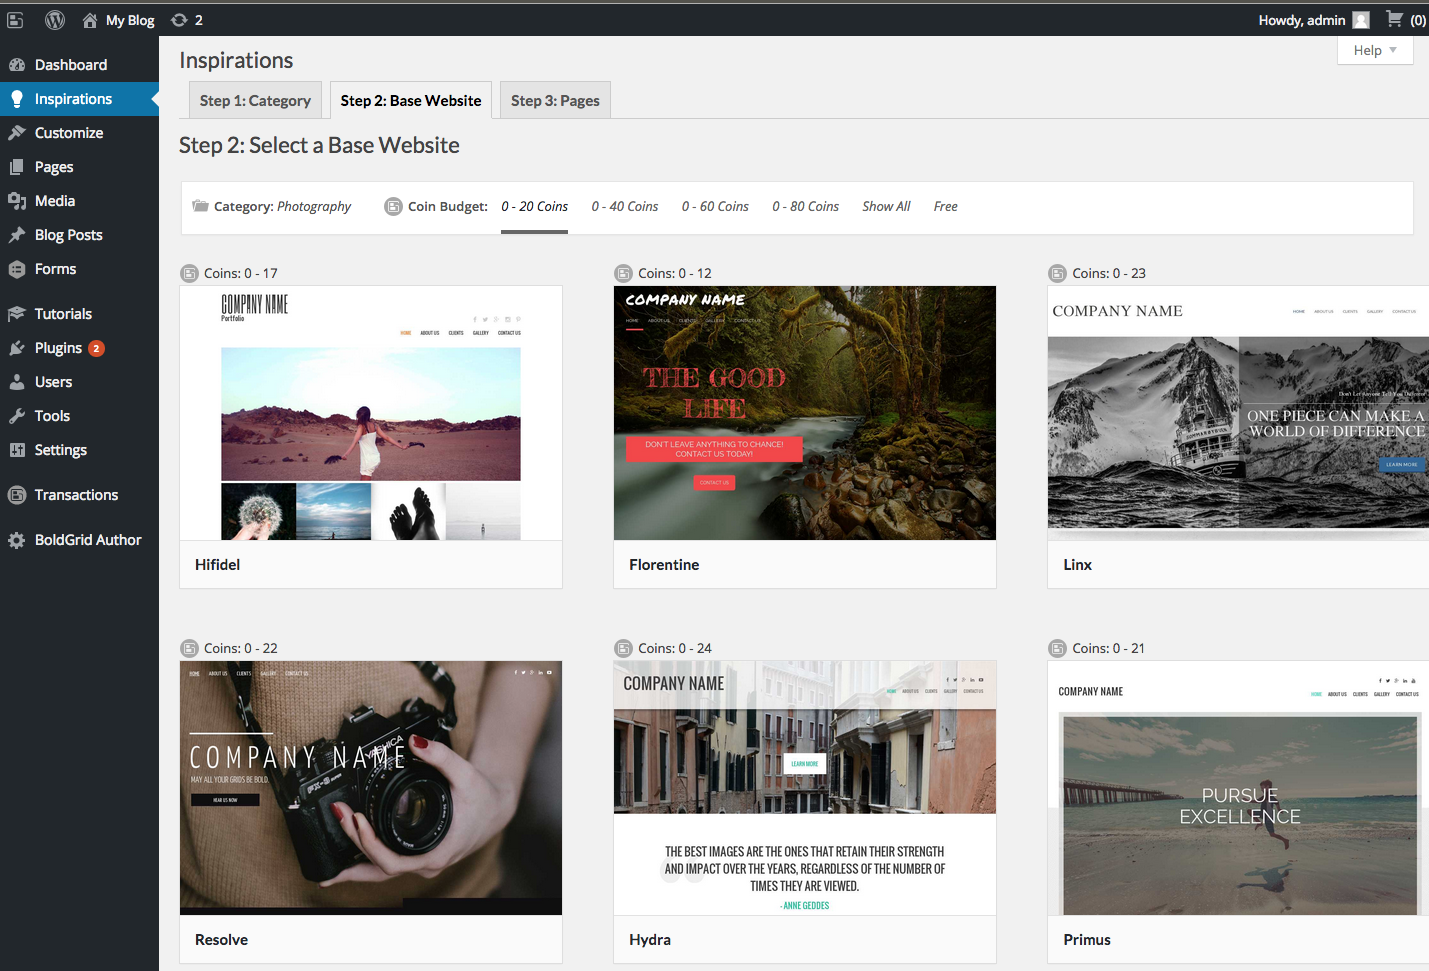The image size is (1429, 971).
Task: Open Dashboard in the sidebar
Action: [x=70, y=65]
